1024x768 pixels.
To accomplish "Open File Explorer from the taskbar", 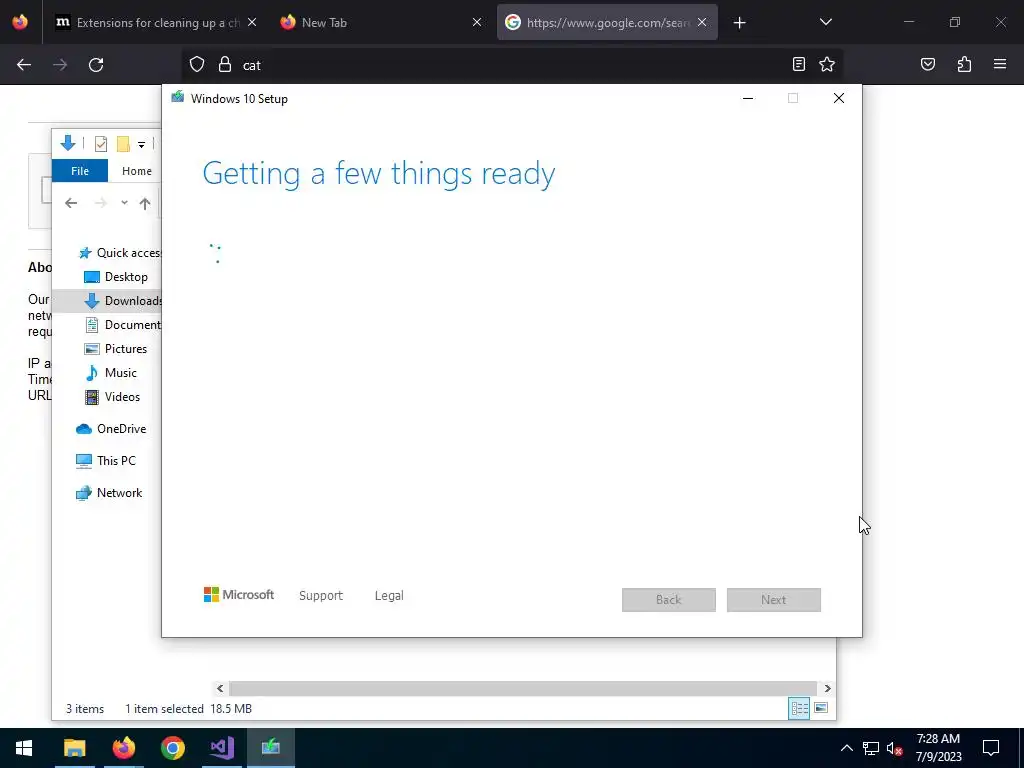I will (74, 748).
